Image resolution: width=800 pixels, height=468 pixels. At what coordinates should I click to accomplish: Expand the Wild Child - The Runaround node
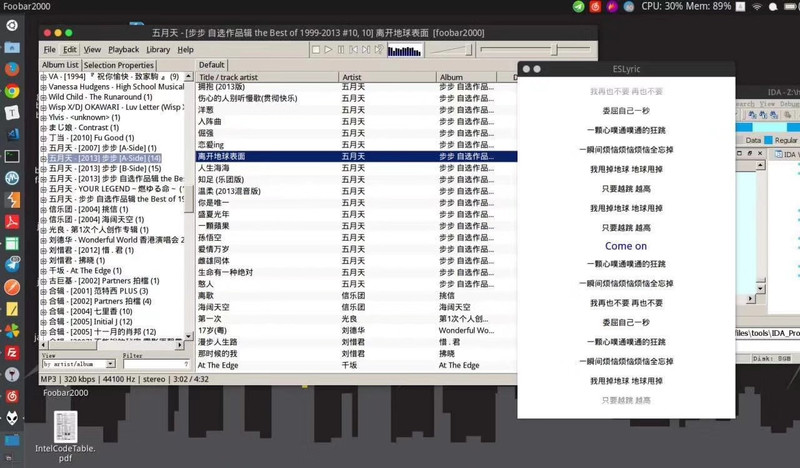44,97
